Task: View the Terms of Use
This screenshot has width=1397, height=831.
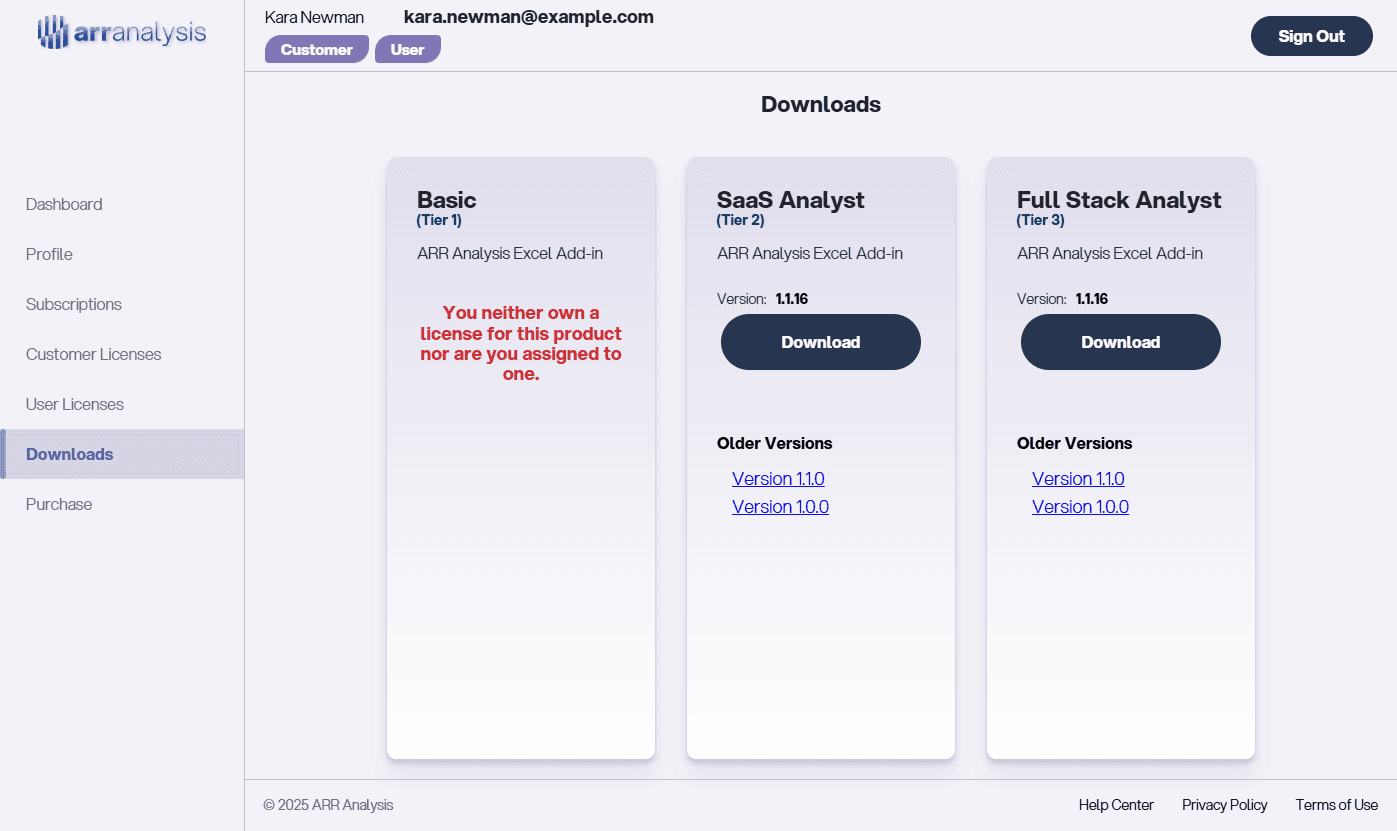Action: [1336, 804]
